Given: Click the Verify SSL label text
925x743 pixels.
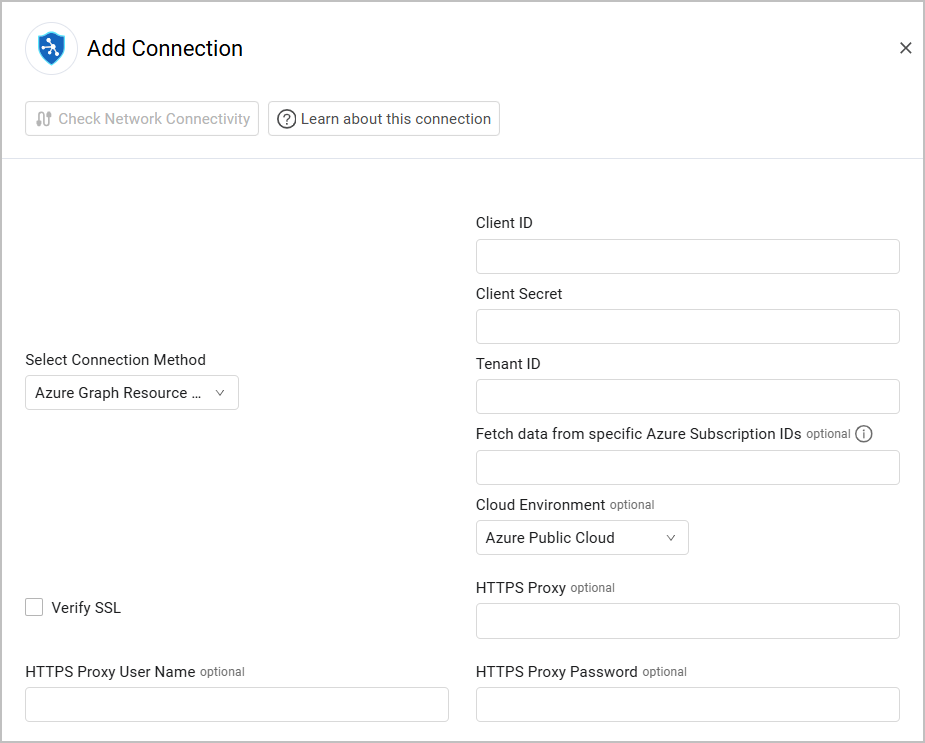Looking at the screenshot, I should click(86, 608).
